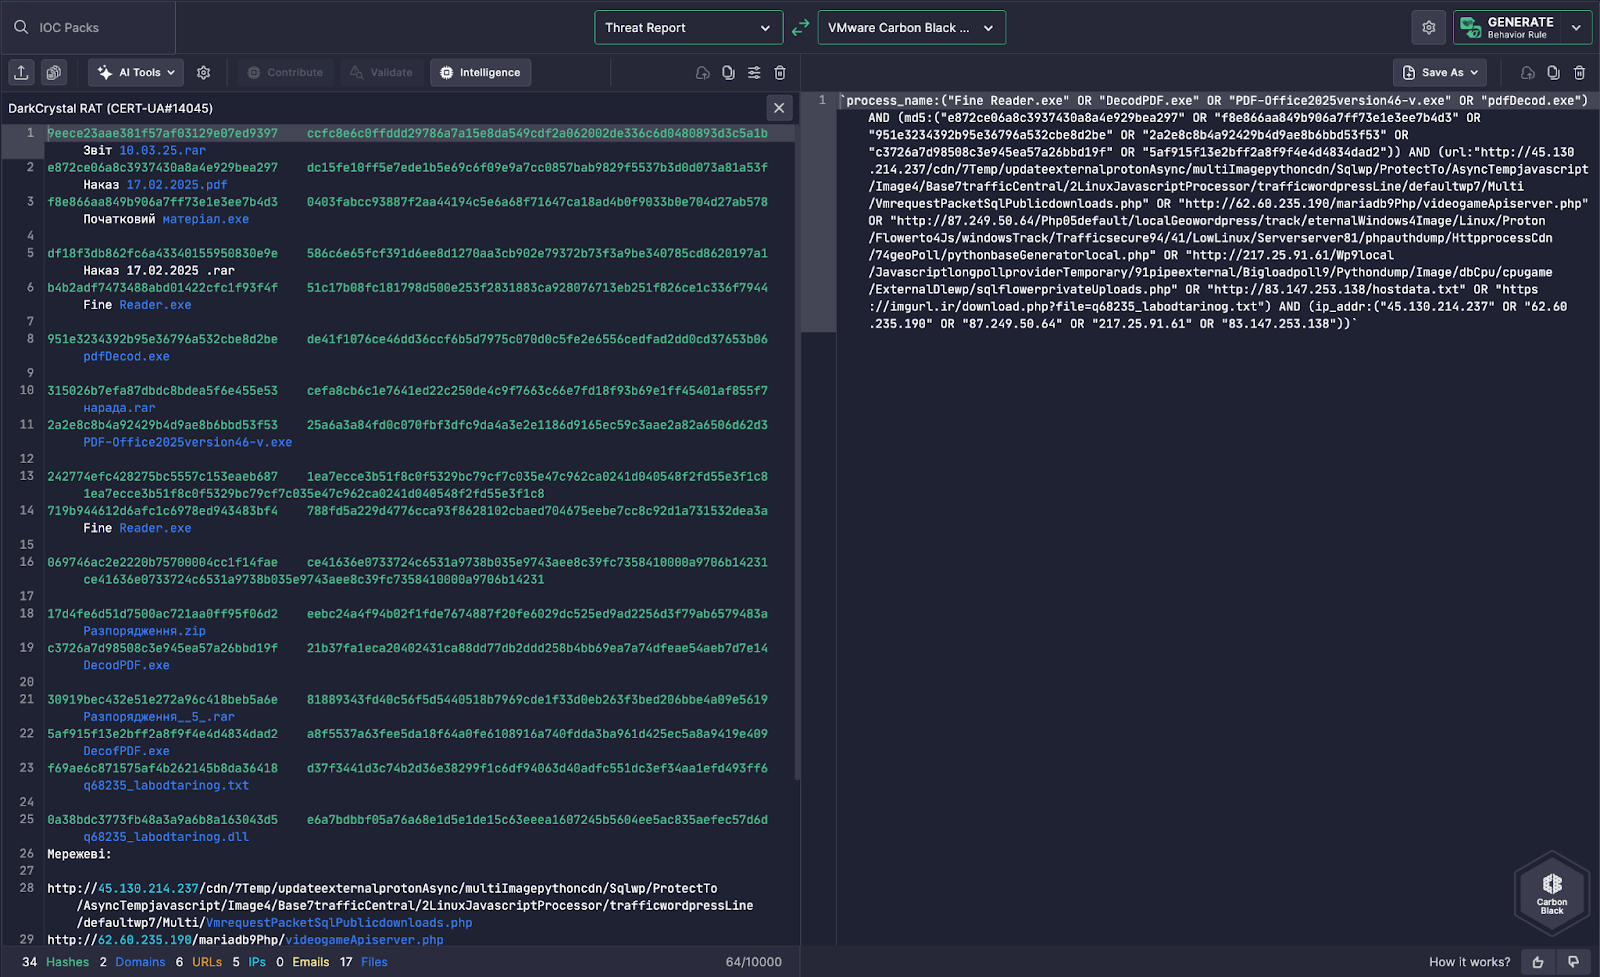Image resolution: width=1600 pixels, height=977 pixels.
Task: Expand the Threat Report dropdown
Action: [688, 28]
